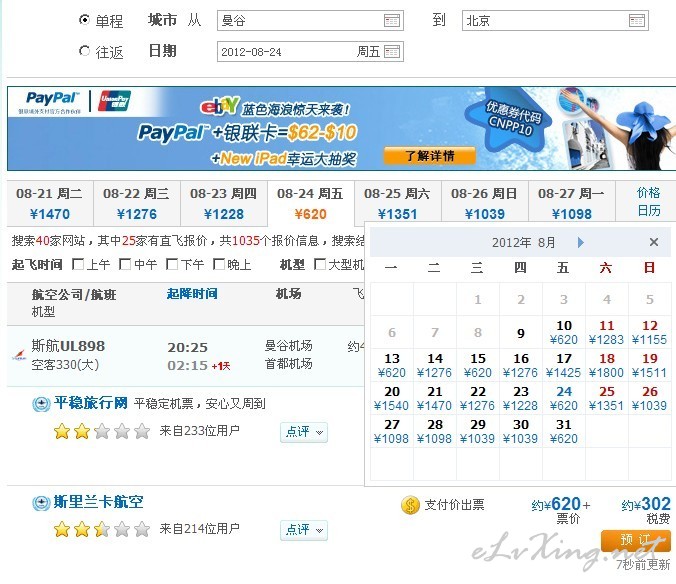Open the 价格日历 price calendar tab

(649, 202)
